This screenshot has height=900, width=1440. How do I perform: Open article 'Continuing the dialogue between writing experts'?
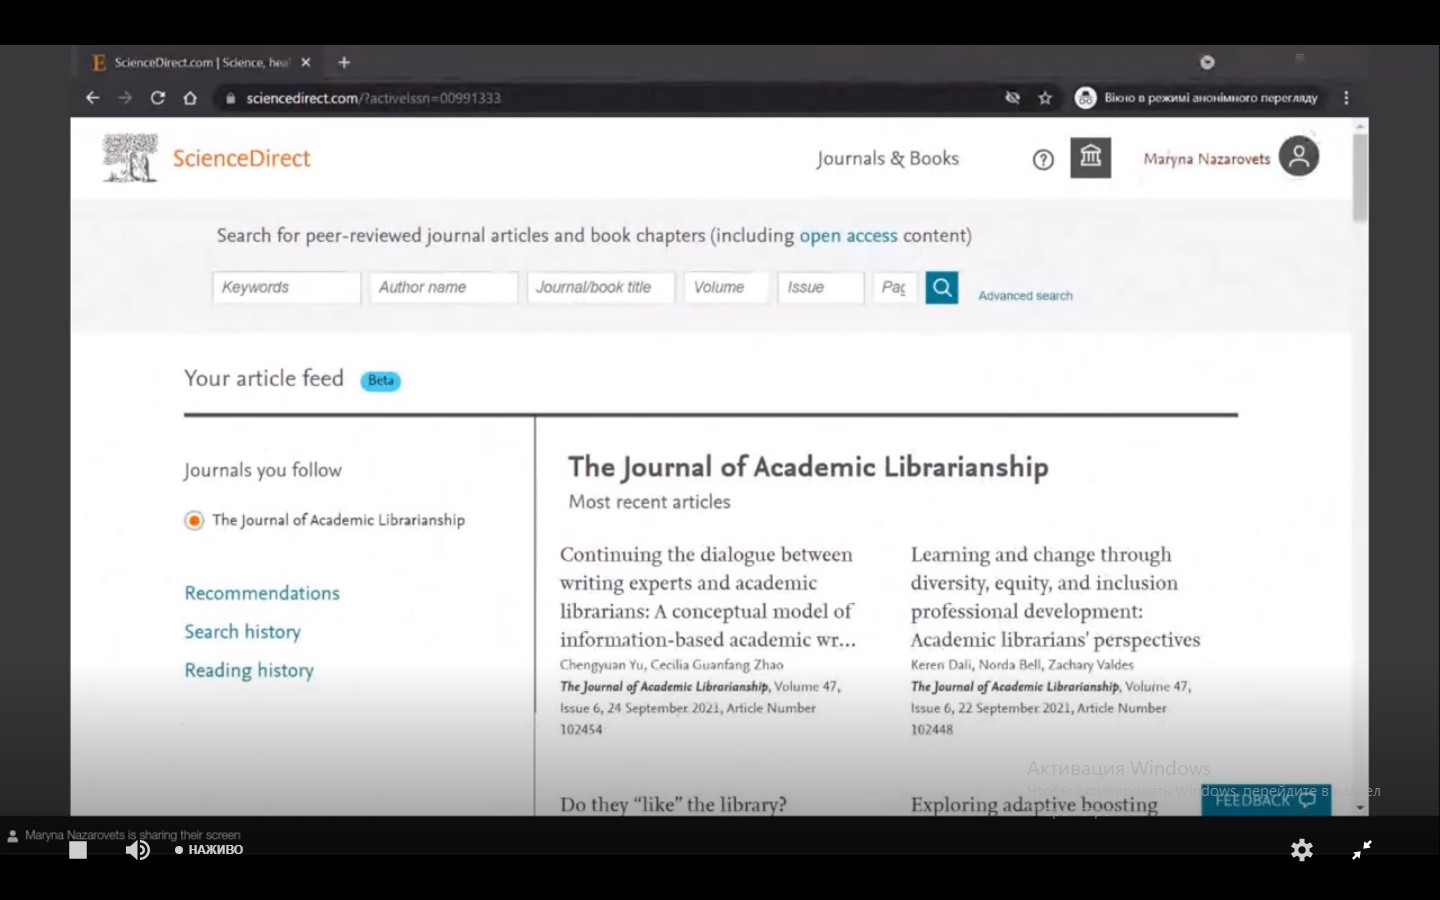708,597
